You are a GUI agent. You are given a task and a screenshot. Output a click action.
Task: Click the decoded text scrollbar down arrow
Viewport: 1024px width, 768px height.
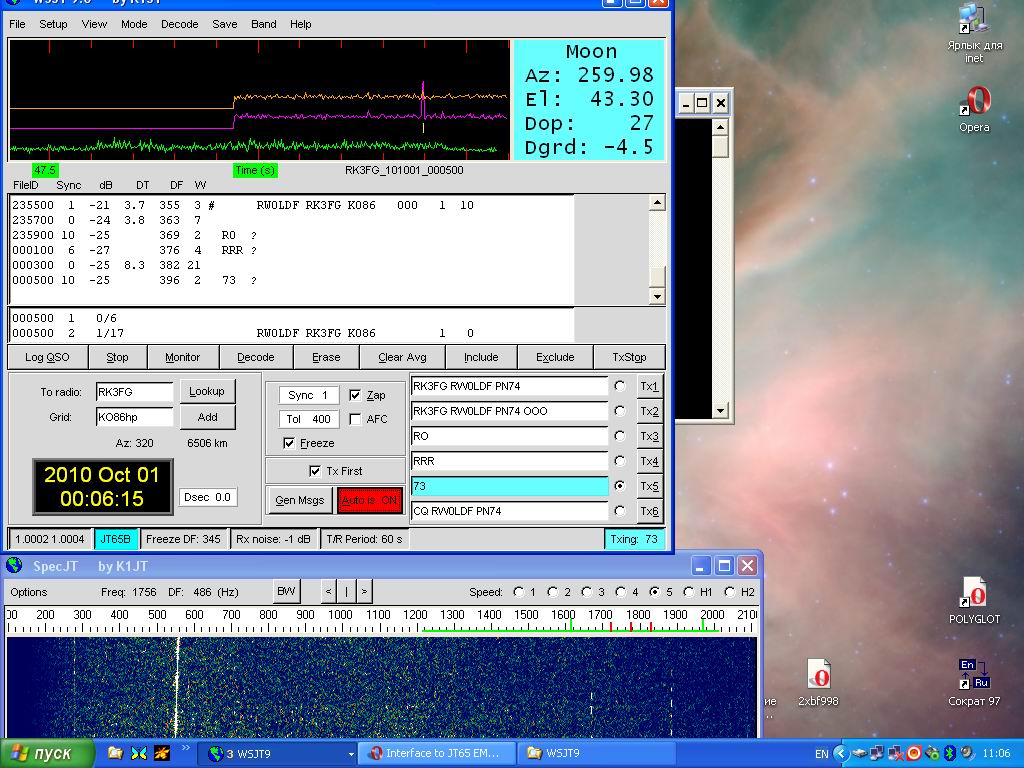coord(657,296)
